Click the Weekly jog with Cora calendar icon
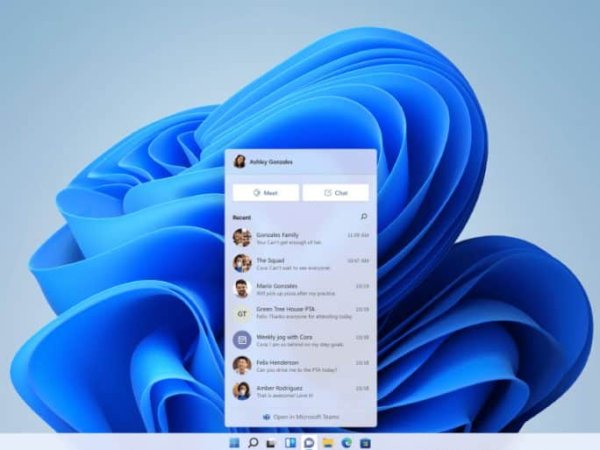 pyautogui.click(x=241, y=340)
